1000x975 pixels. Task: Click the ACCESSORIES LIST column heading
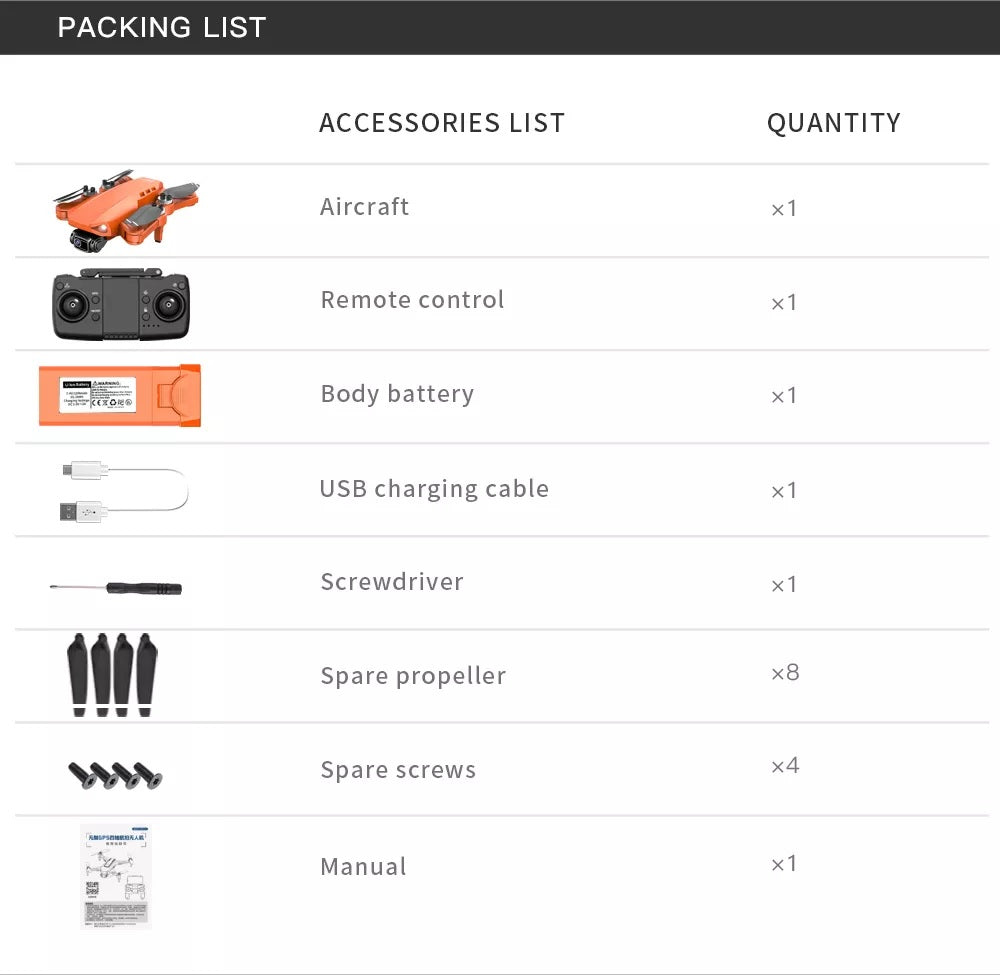pyautogui.click(x=442, y=122)
